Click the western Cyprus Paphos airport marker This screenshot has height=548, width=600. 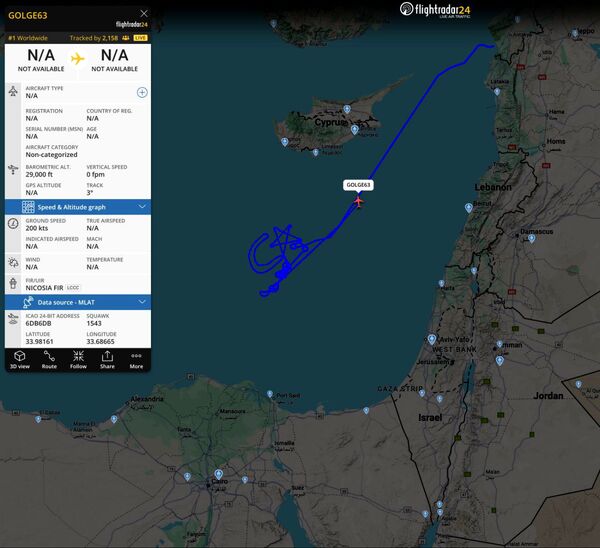284,142
